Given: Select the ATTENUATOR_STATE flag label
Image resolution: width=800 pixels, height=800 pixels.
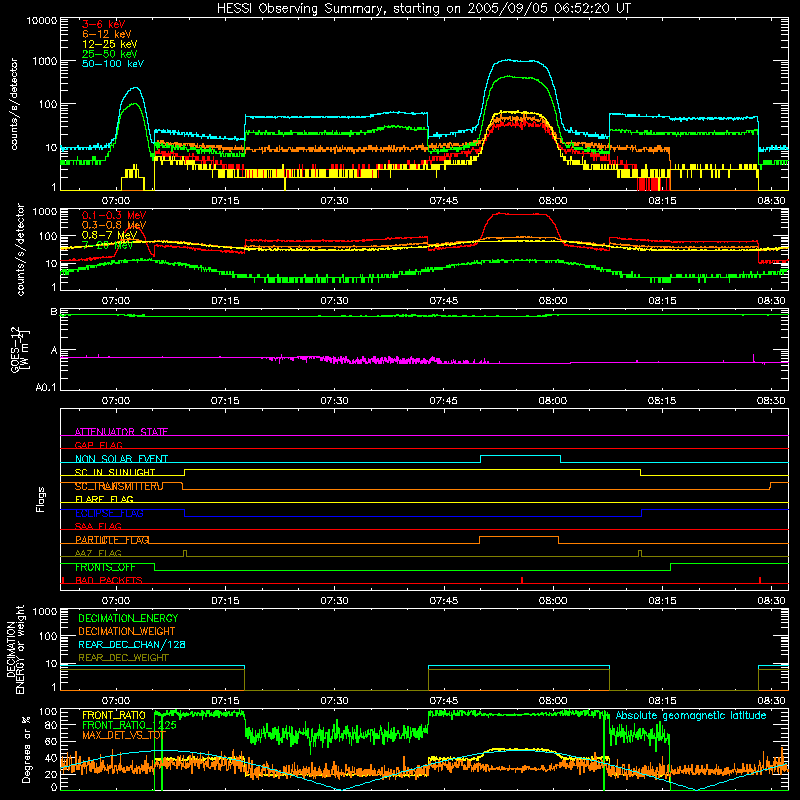Looking at the screenshot, I should coord(121,432).
